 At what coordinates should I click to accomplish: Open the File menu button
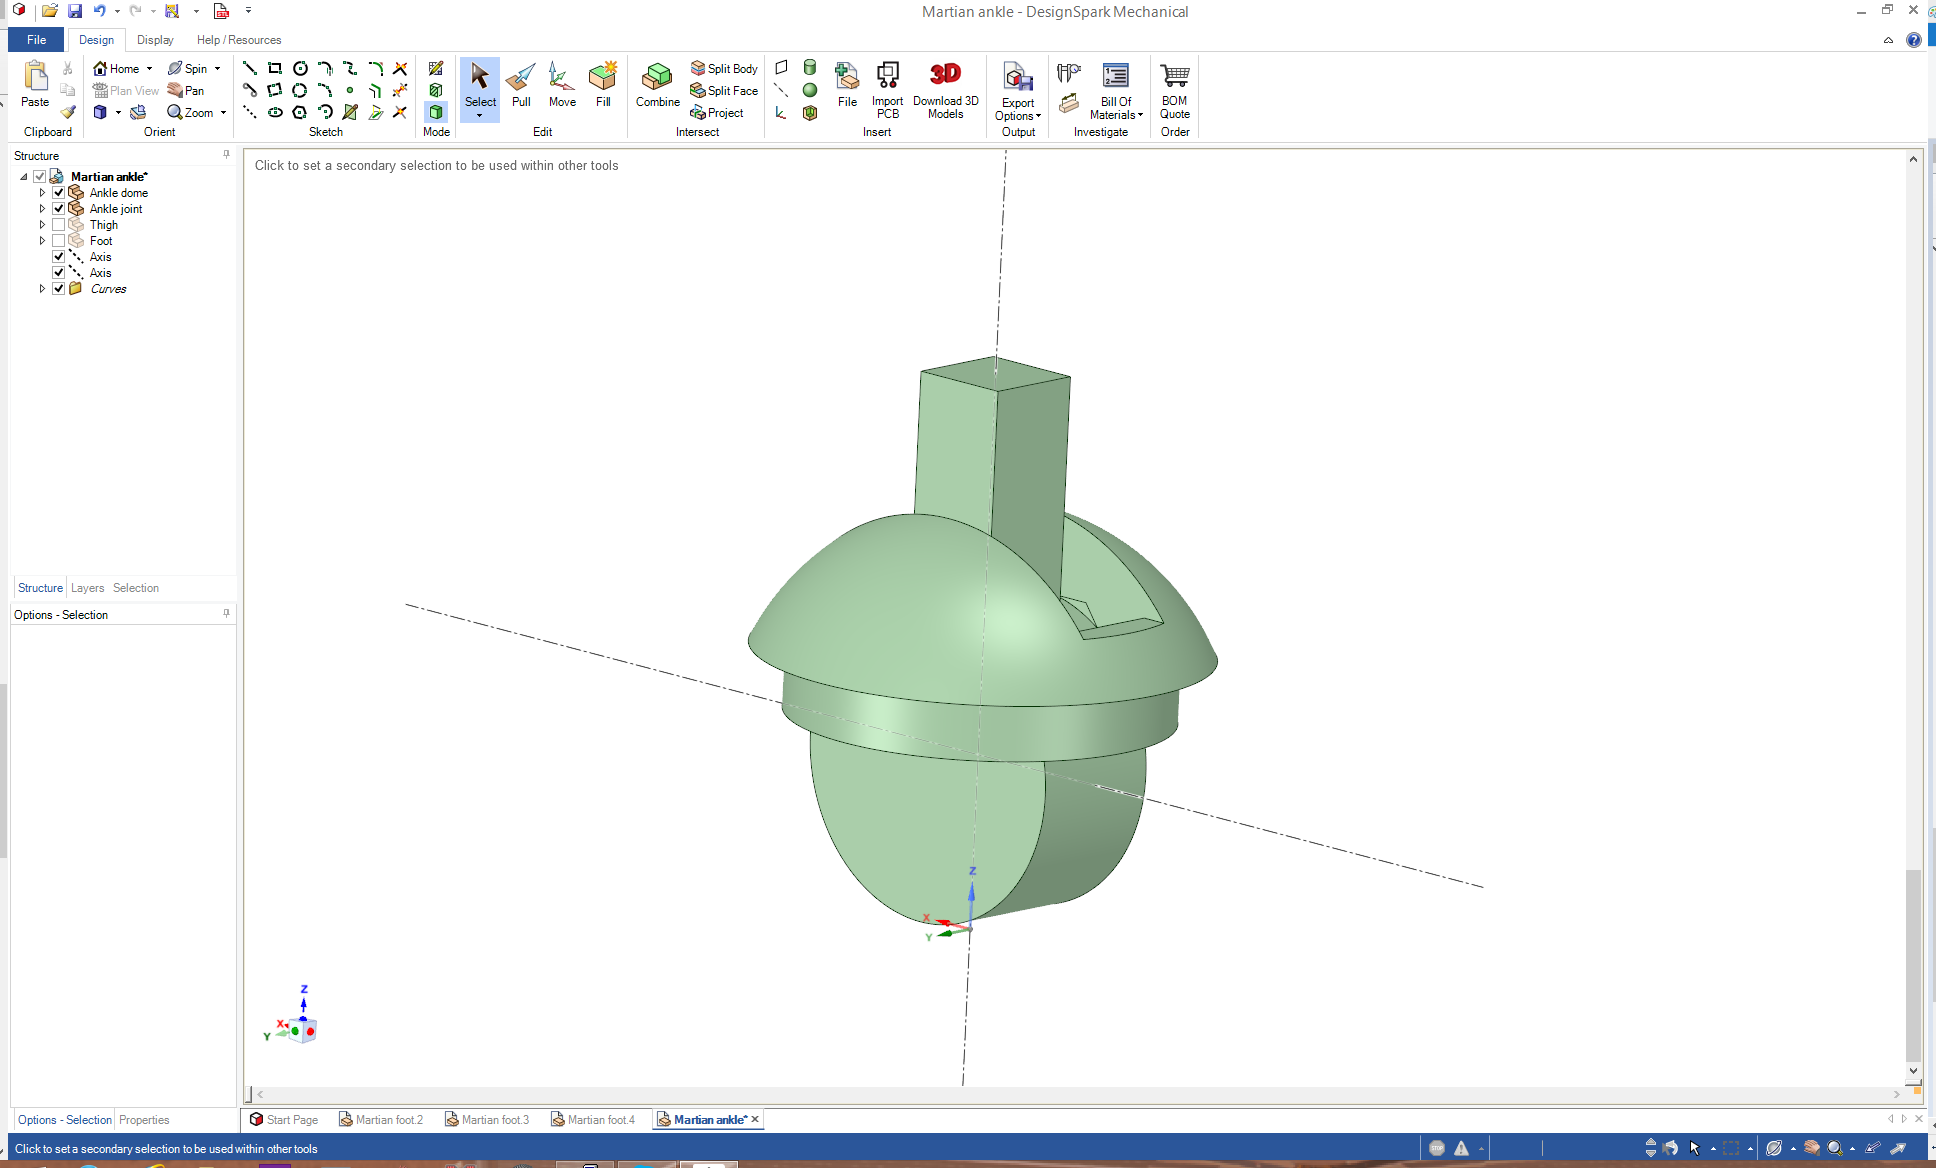pyautogui.click(x=36, y=40)
